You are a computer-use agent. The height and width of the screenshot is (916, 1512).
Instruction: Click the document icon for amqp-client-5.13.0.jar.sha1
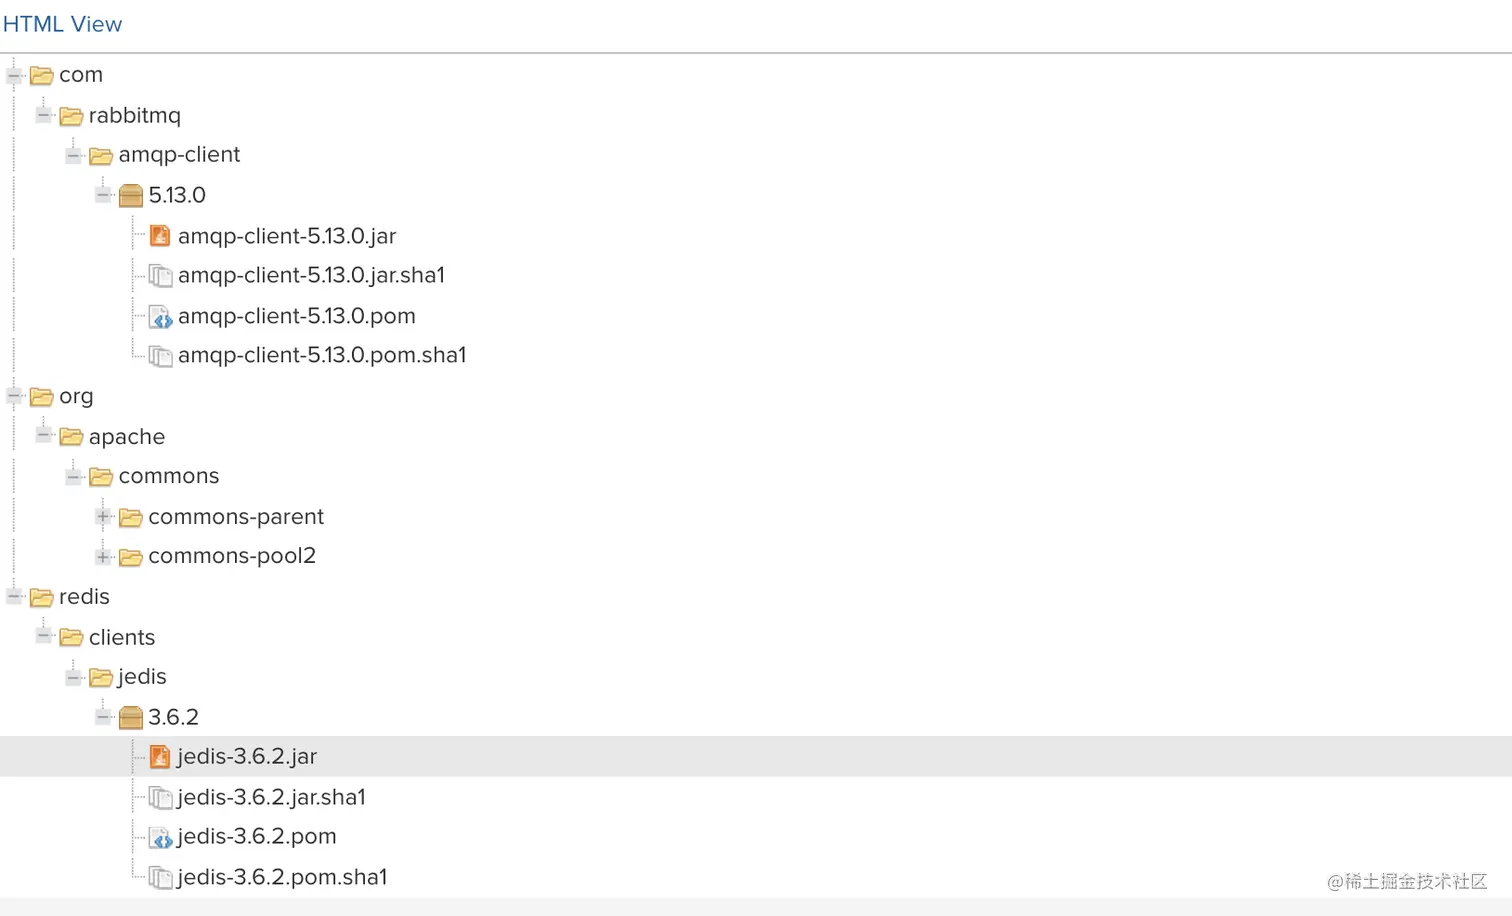(160, 276)
